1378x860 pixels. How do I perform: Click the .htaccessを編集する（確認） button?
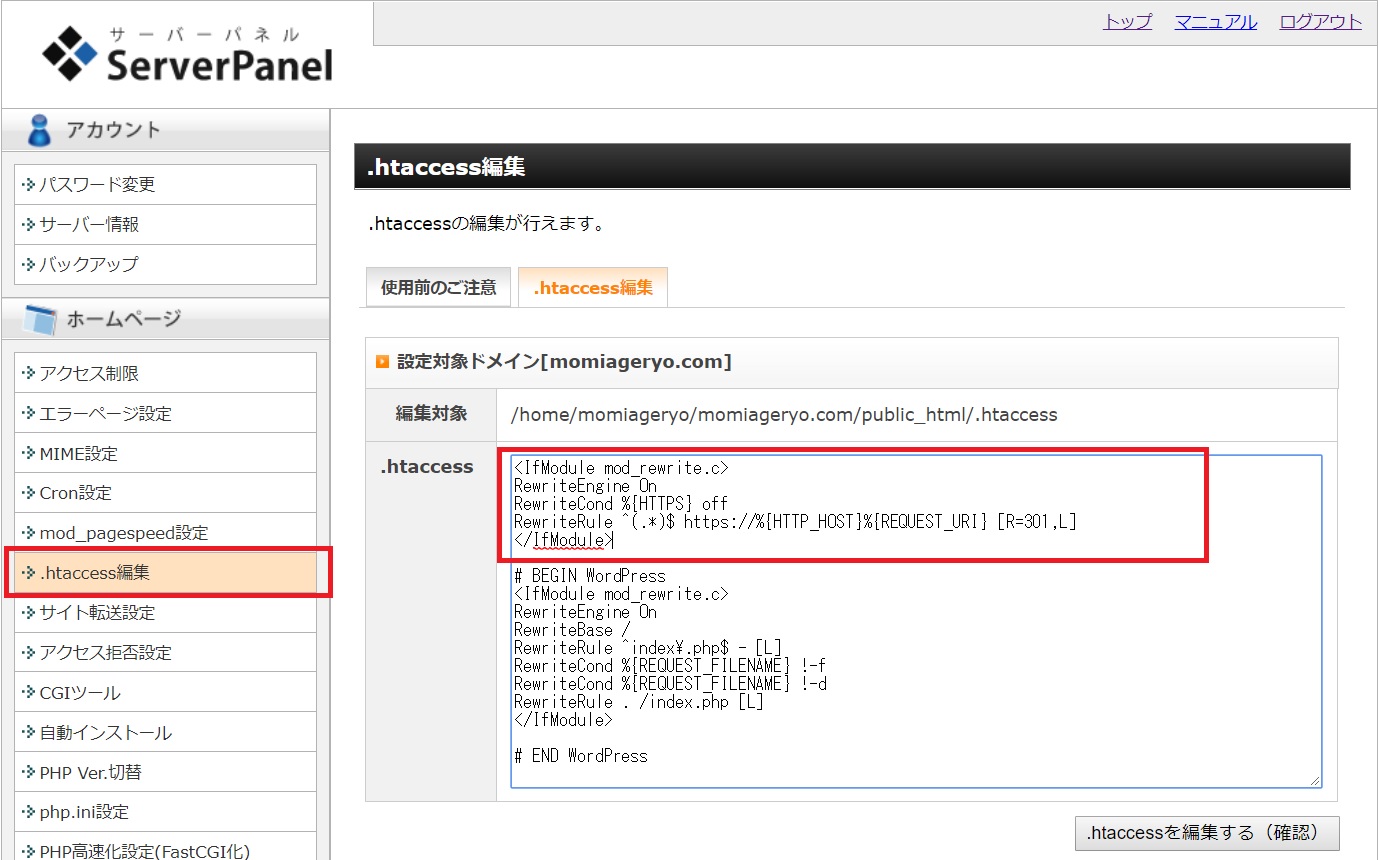click(1207, 832)
